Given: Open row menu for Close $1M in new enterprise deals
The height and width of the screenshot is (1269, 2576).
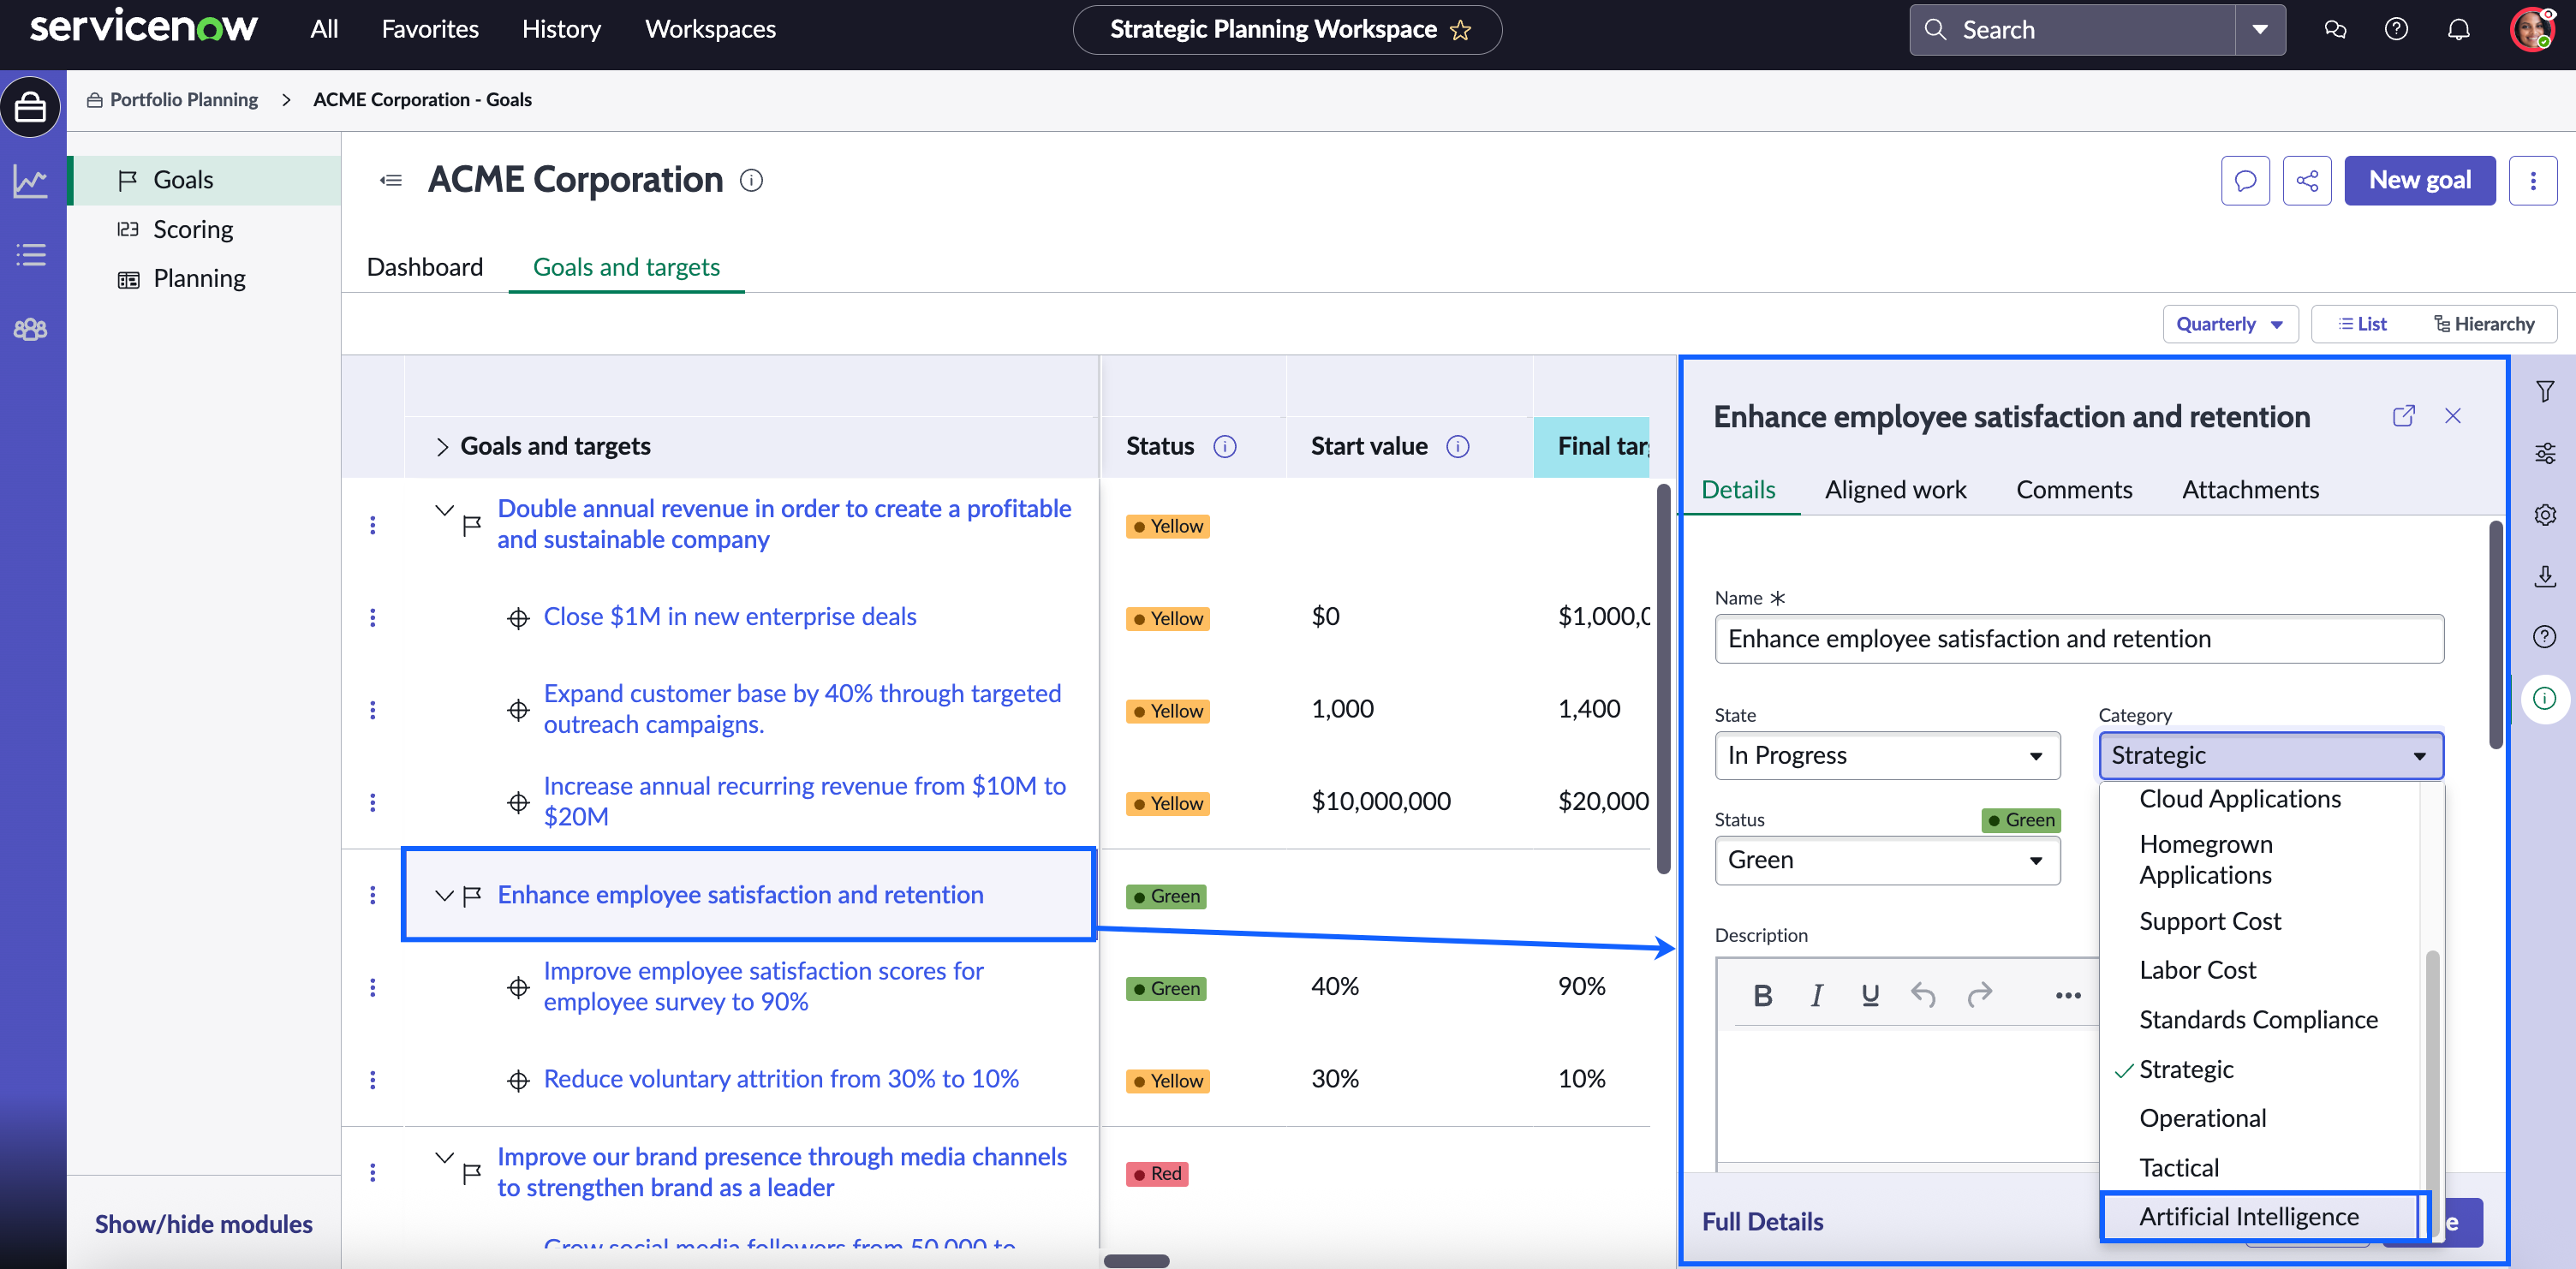Looking at the screenshot, I should [x=373, y=617].
